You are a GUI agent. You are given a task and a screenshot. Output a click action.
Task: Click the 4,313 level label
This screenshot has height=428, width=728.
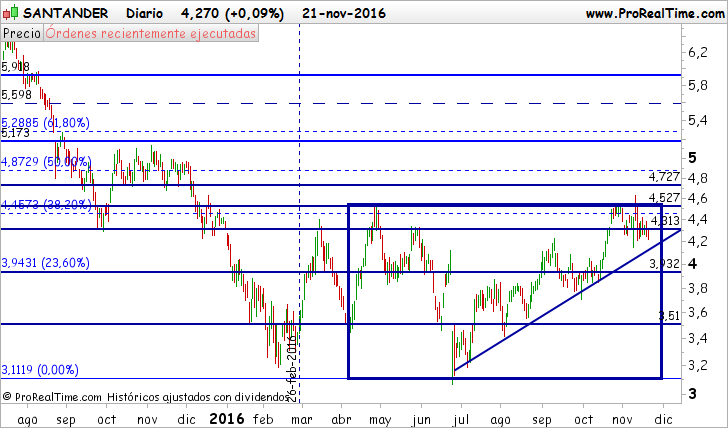[x=665, y=220]
